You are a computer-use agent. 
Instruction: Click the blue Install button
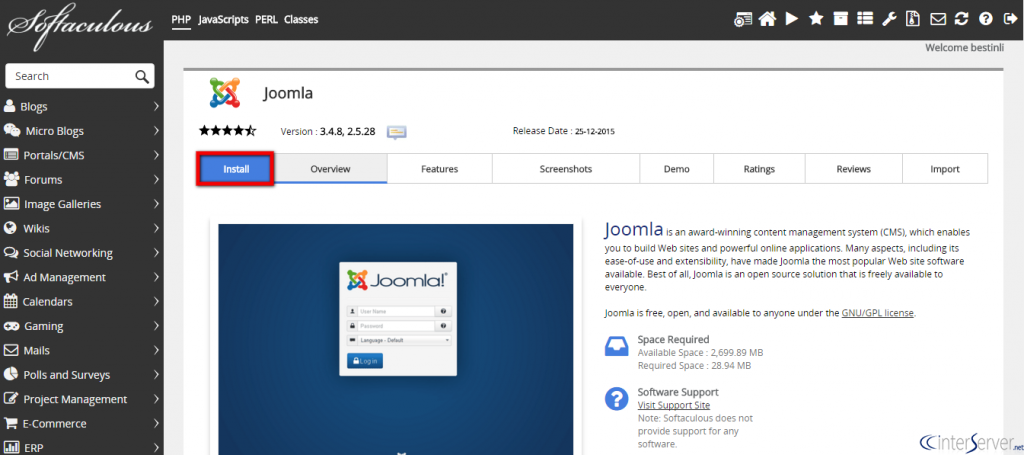pyautogui.click(x=236, y=169)
